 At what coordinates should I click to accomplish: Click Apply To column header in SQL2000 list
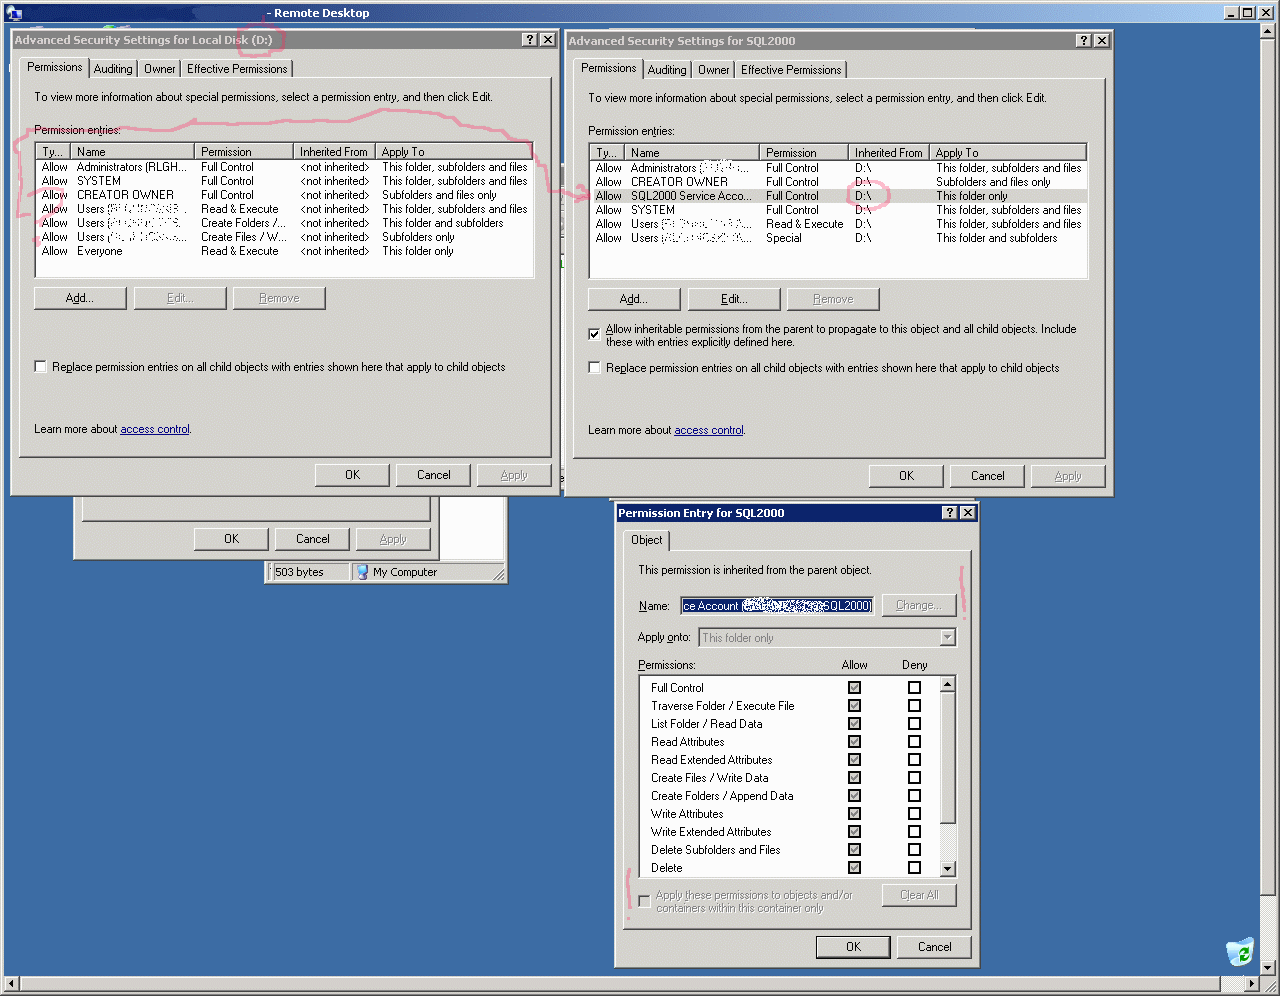click(1008, 153)
